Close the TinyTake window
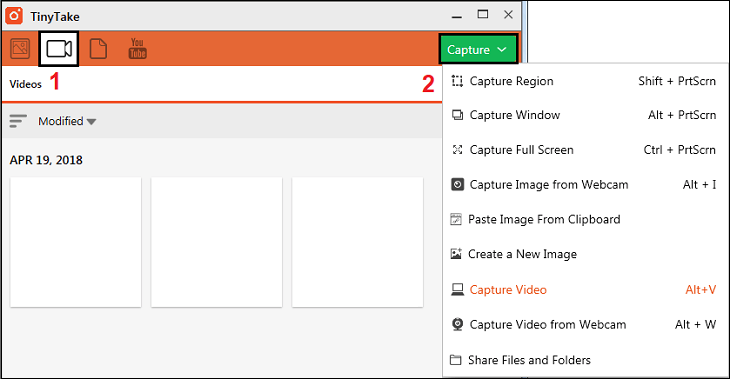The width and height of the screenshot is (730, 379). [x=508, y=15]
